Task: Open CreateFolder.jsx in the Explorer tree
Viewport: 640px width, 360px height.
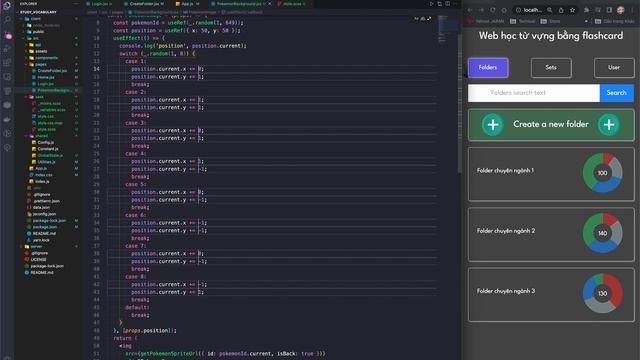Action: coord(49,71)
